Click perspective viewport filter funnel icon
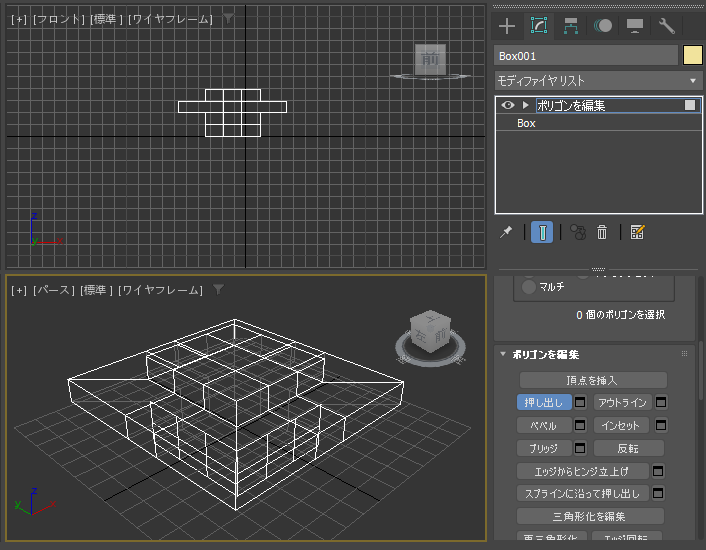 (x=218, y=289)
